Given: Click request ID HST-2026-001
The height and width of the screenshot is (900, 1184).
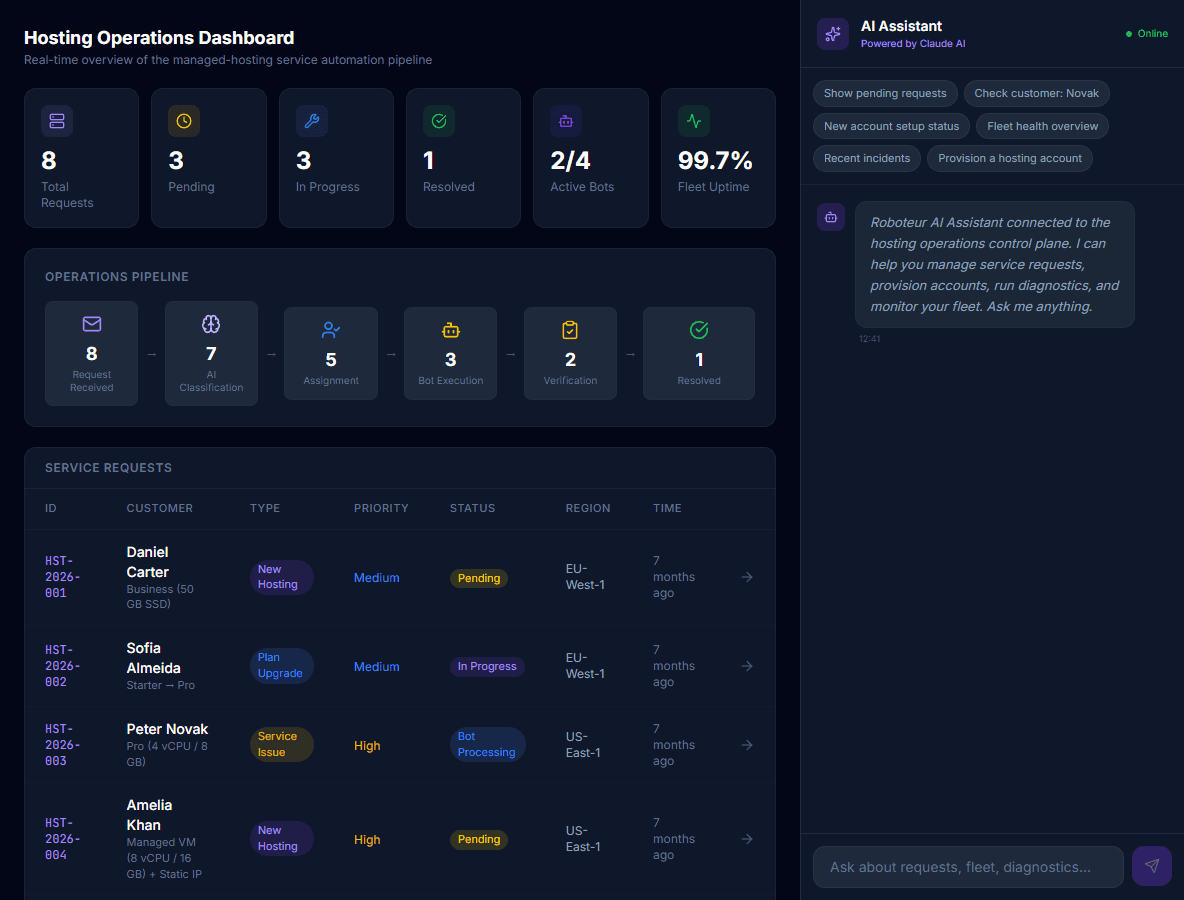Looking at the screenshot, I should [x=63, y=577].
